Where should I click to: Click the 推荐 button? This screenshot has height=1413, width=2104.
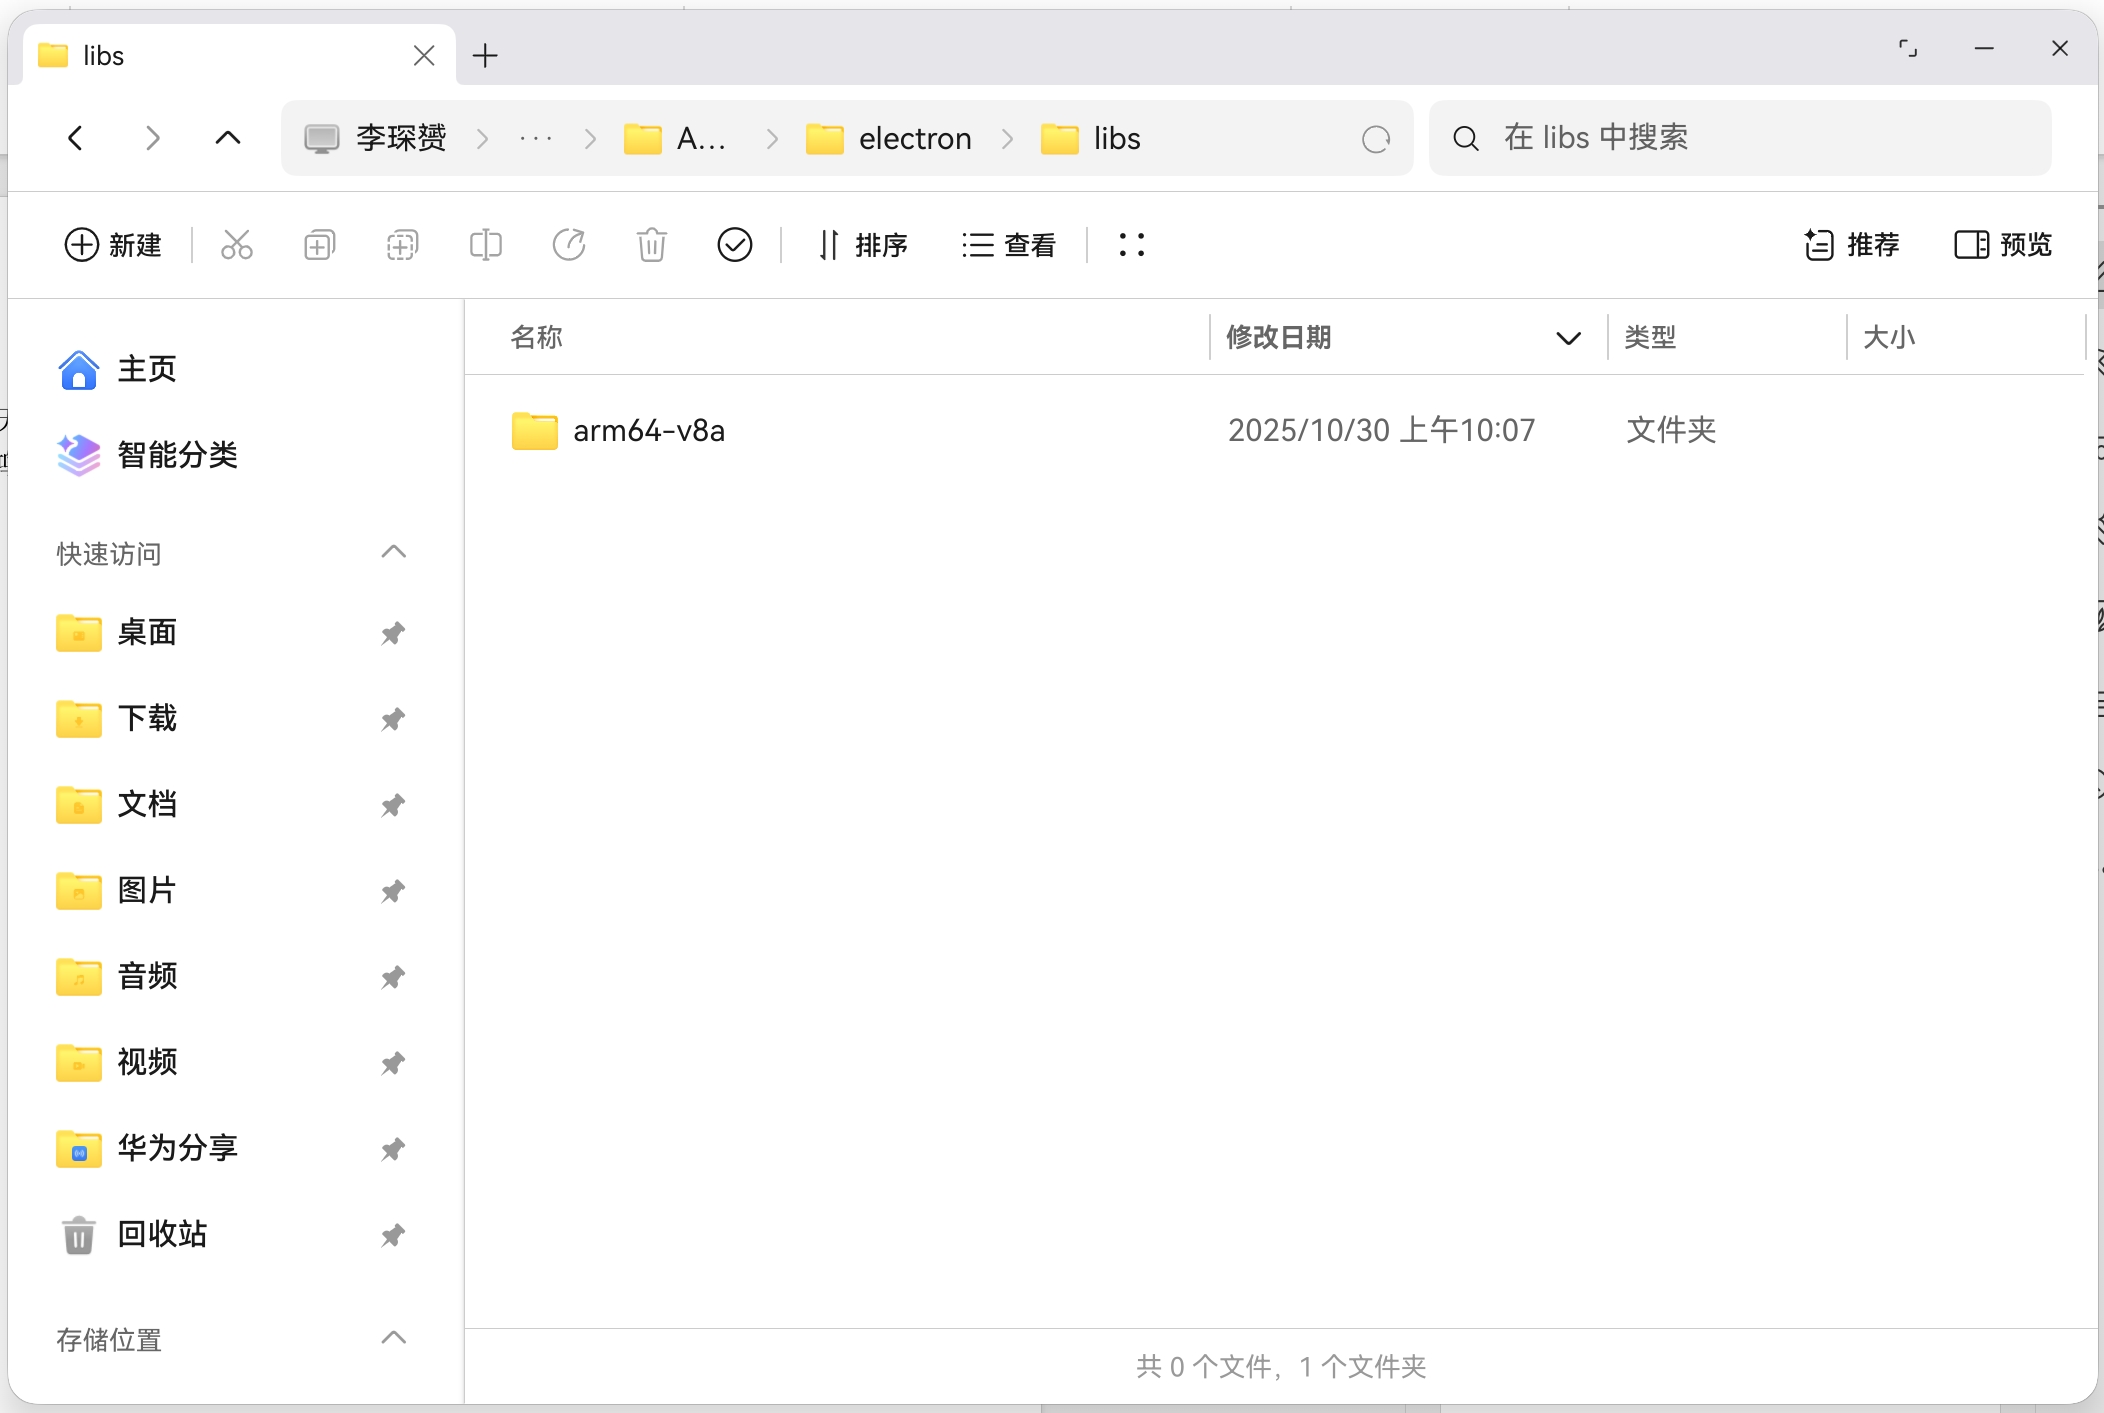[x=1852, y=245]
